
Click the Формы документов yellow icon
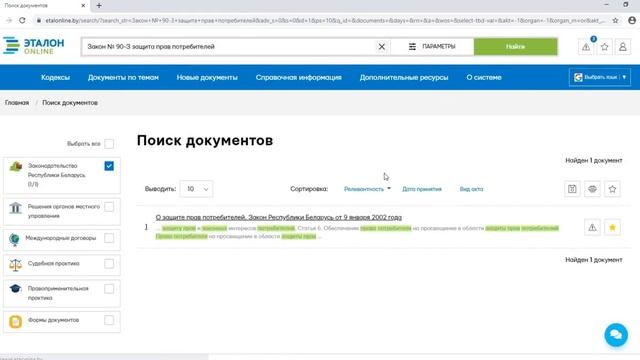[16, 322]
